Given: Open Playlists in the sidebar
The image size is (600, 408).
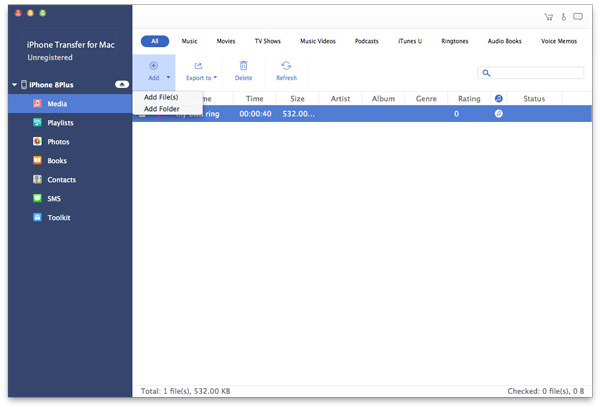Looking at the screenshot, I should 70,122.
